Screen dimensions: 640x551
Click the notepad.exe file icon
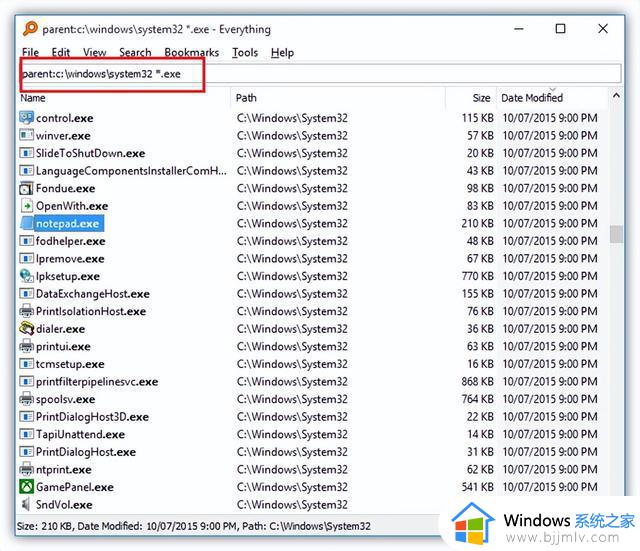tap(27, 223)
